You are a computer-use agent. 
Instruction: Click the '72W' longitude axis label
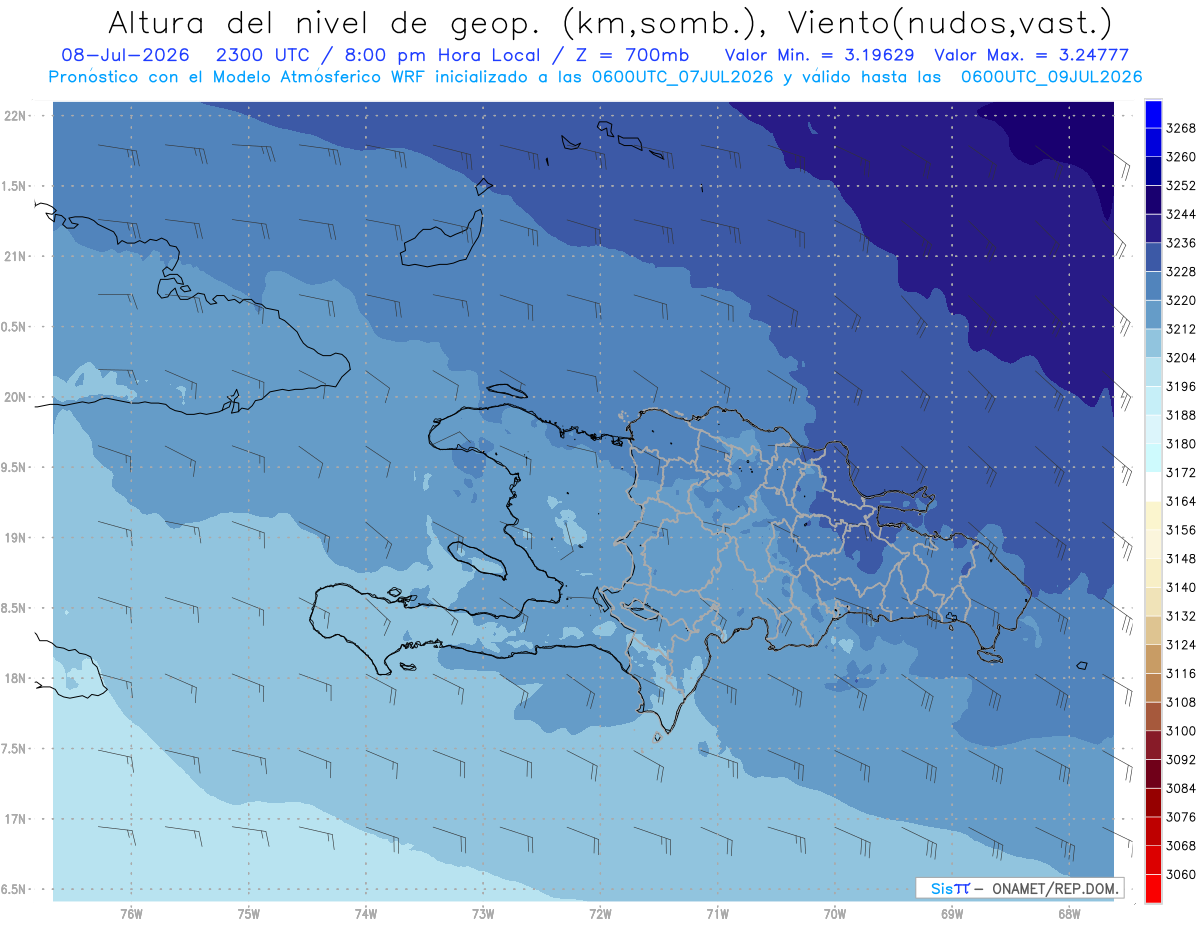coord(600,913)
